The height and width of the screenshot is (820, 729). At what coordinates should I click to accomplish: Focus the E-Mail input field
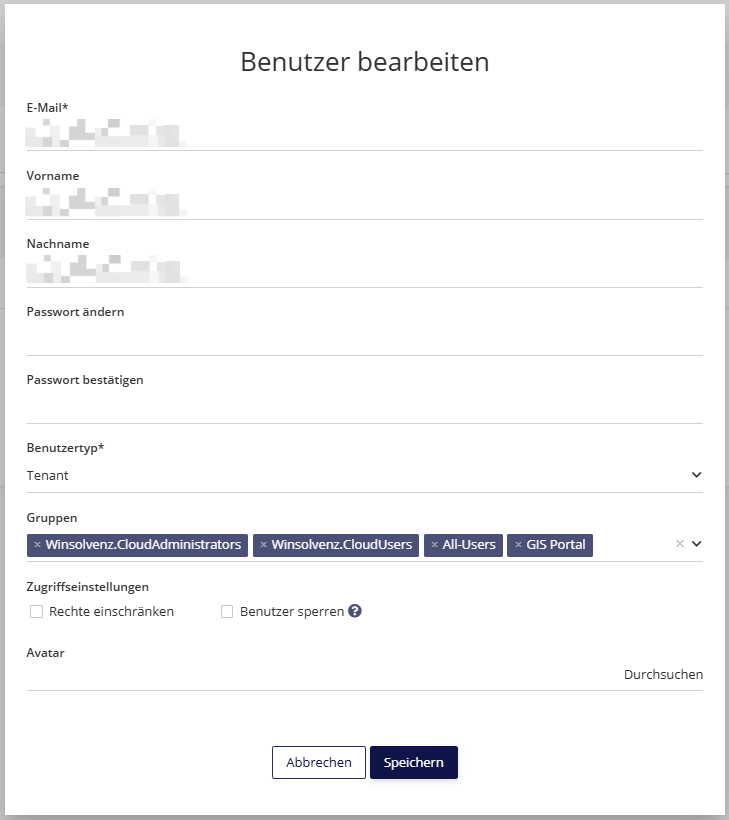click(364, 134)
